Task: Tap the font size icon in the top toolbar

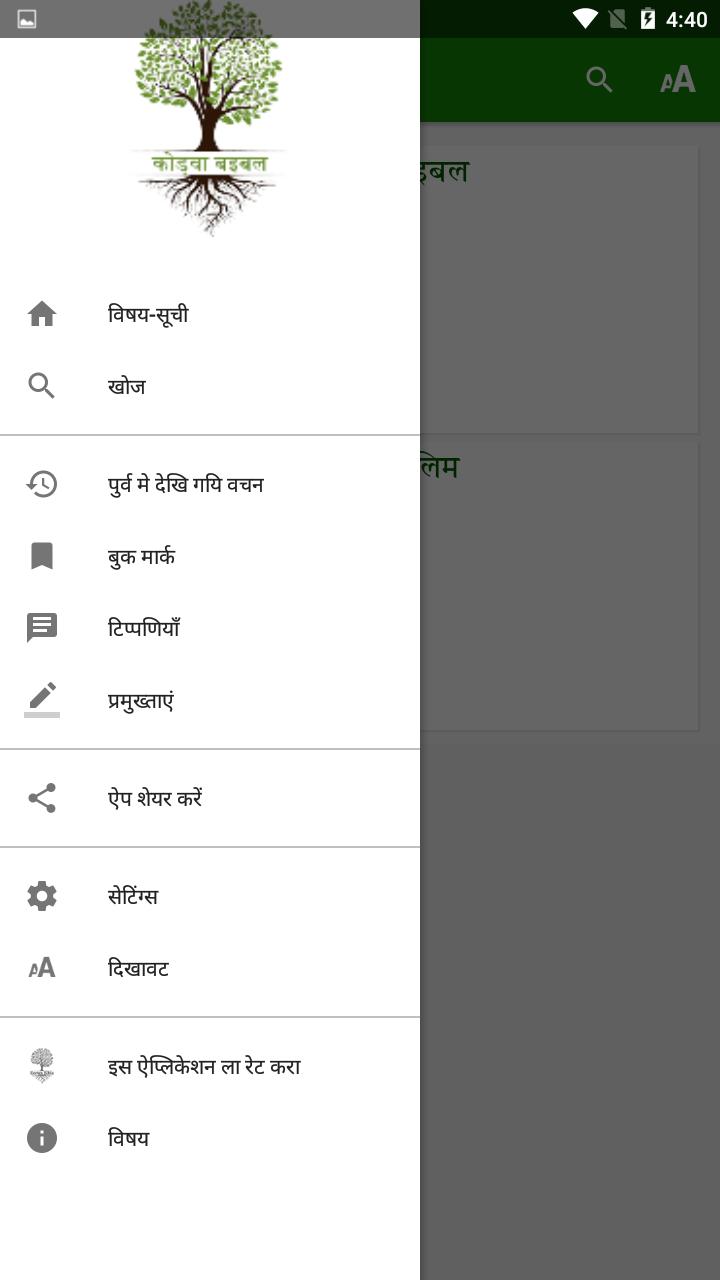Action: coord(678,80)
